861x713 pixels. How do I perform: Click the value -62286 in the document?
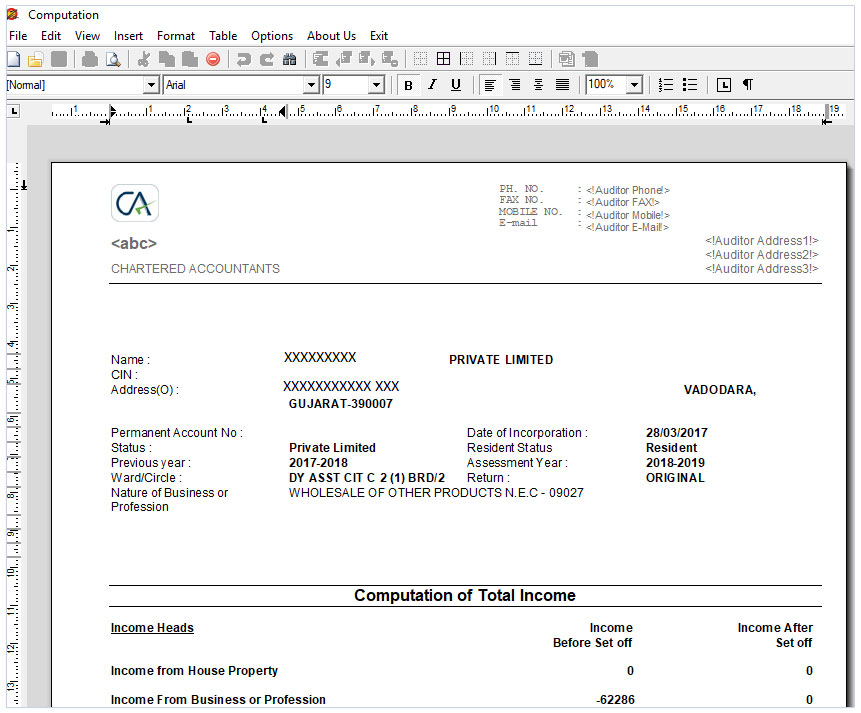pos(615,700)
